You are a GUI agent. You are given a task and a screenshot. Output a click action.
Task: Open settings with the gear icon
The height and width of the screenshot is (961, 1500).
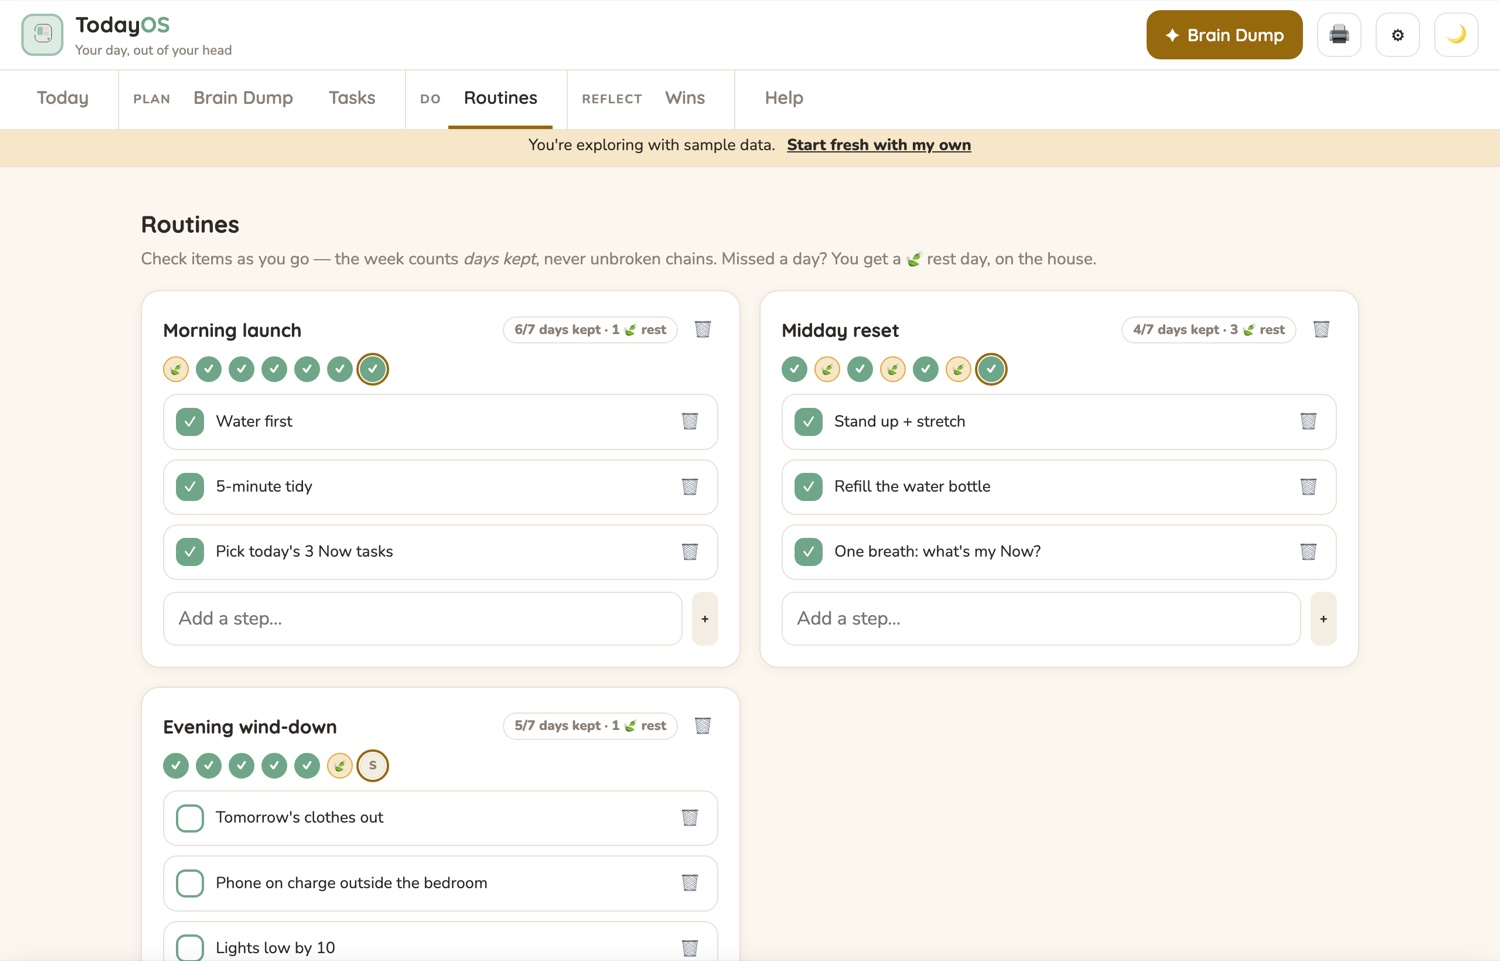click(1398, 35)
